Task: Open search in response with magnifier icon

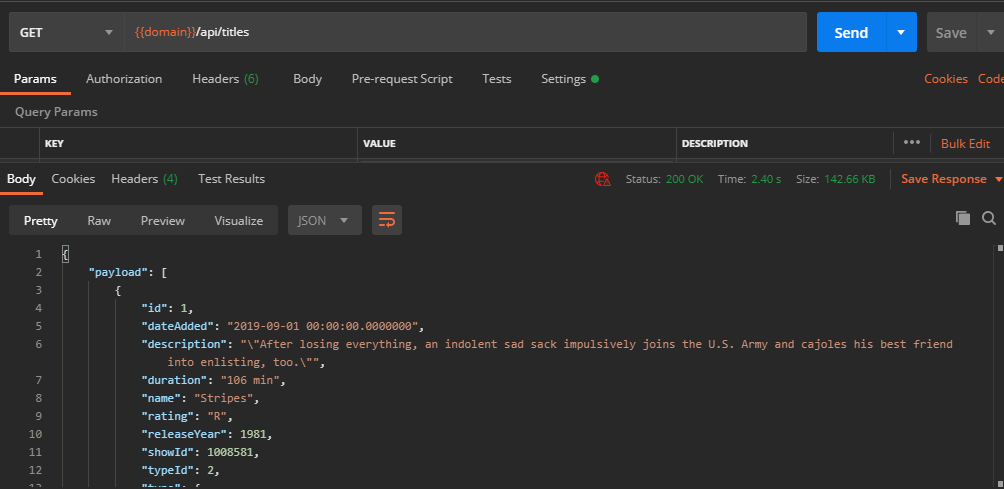Action: pos(989,218)
